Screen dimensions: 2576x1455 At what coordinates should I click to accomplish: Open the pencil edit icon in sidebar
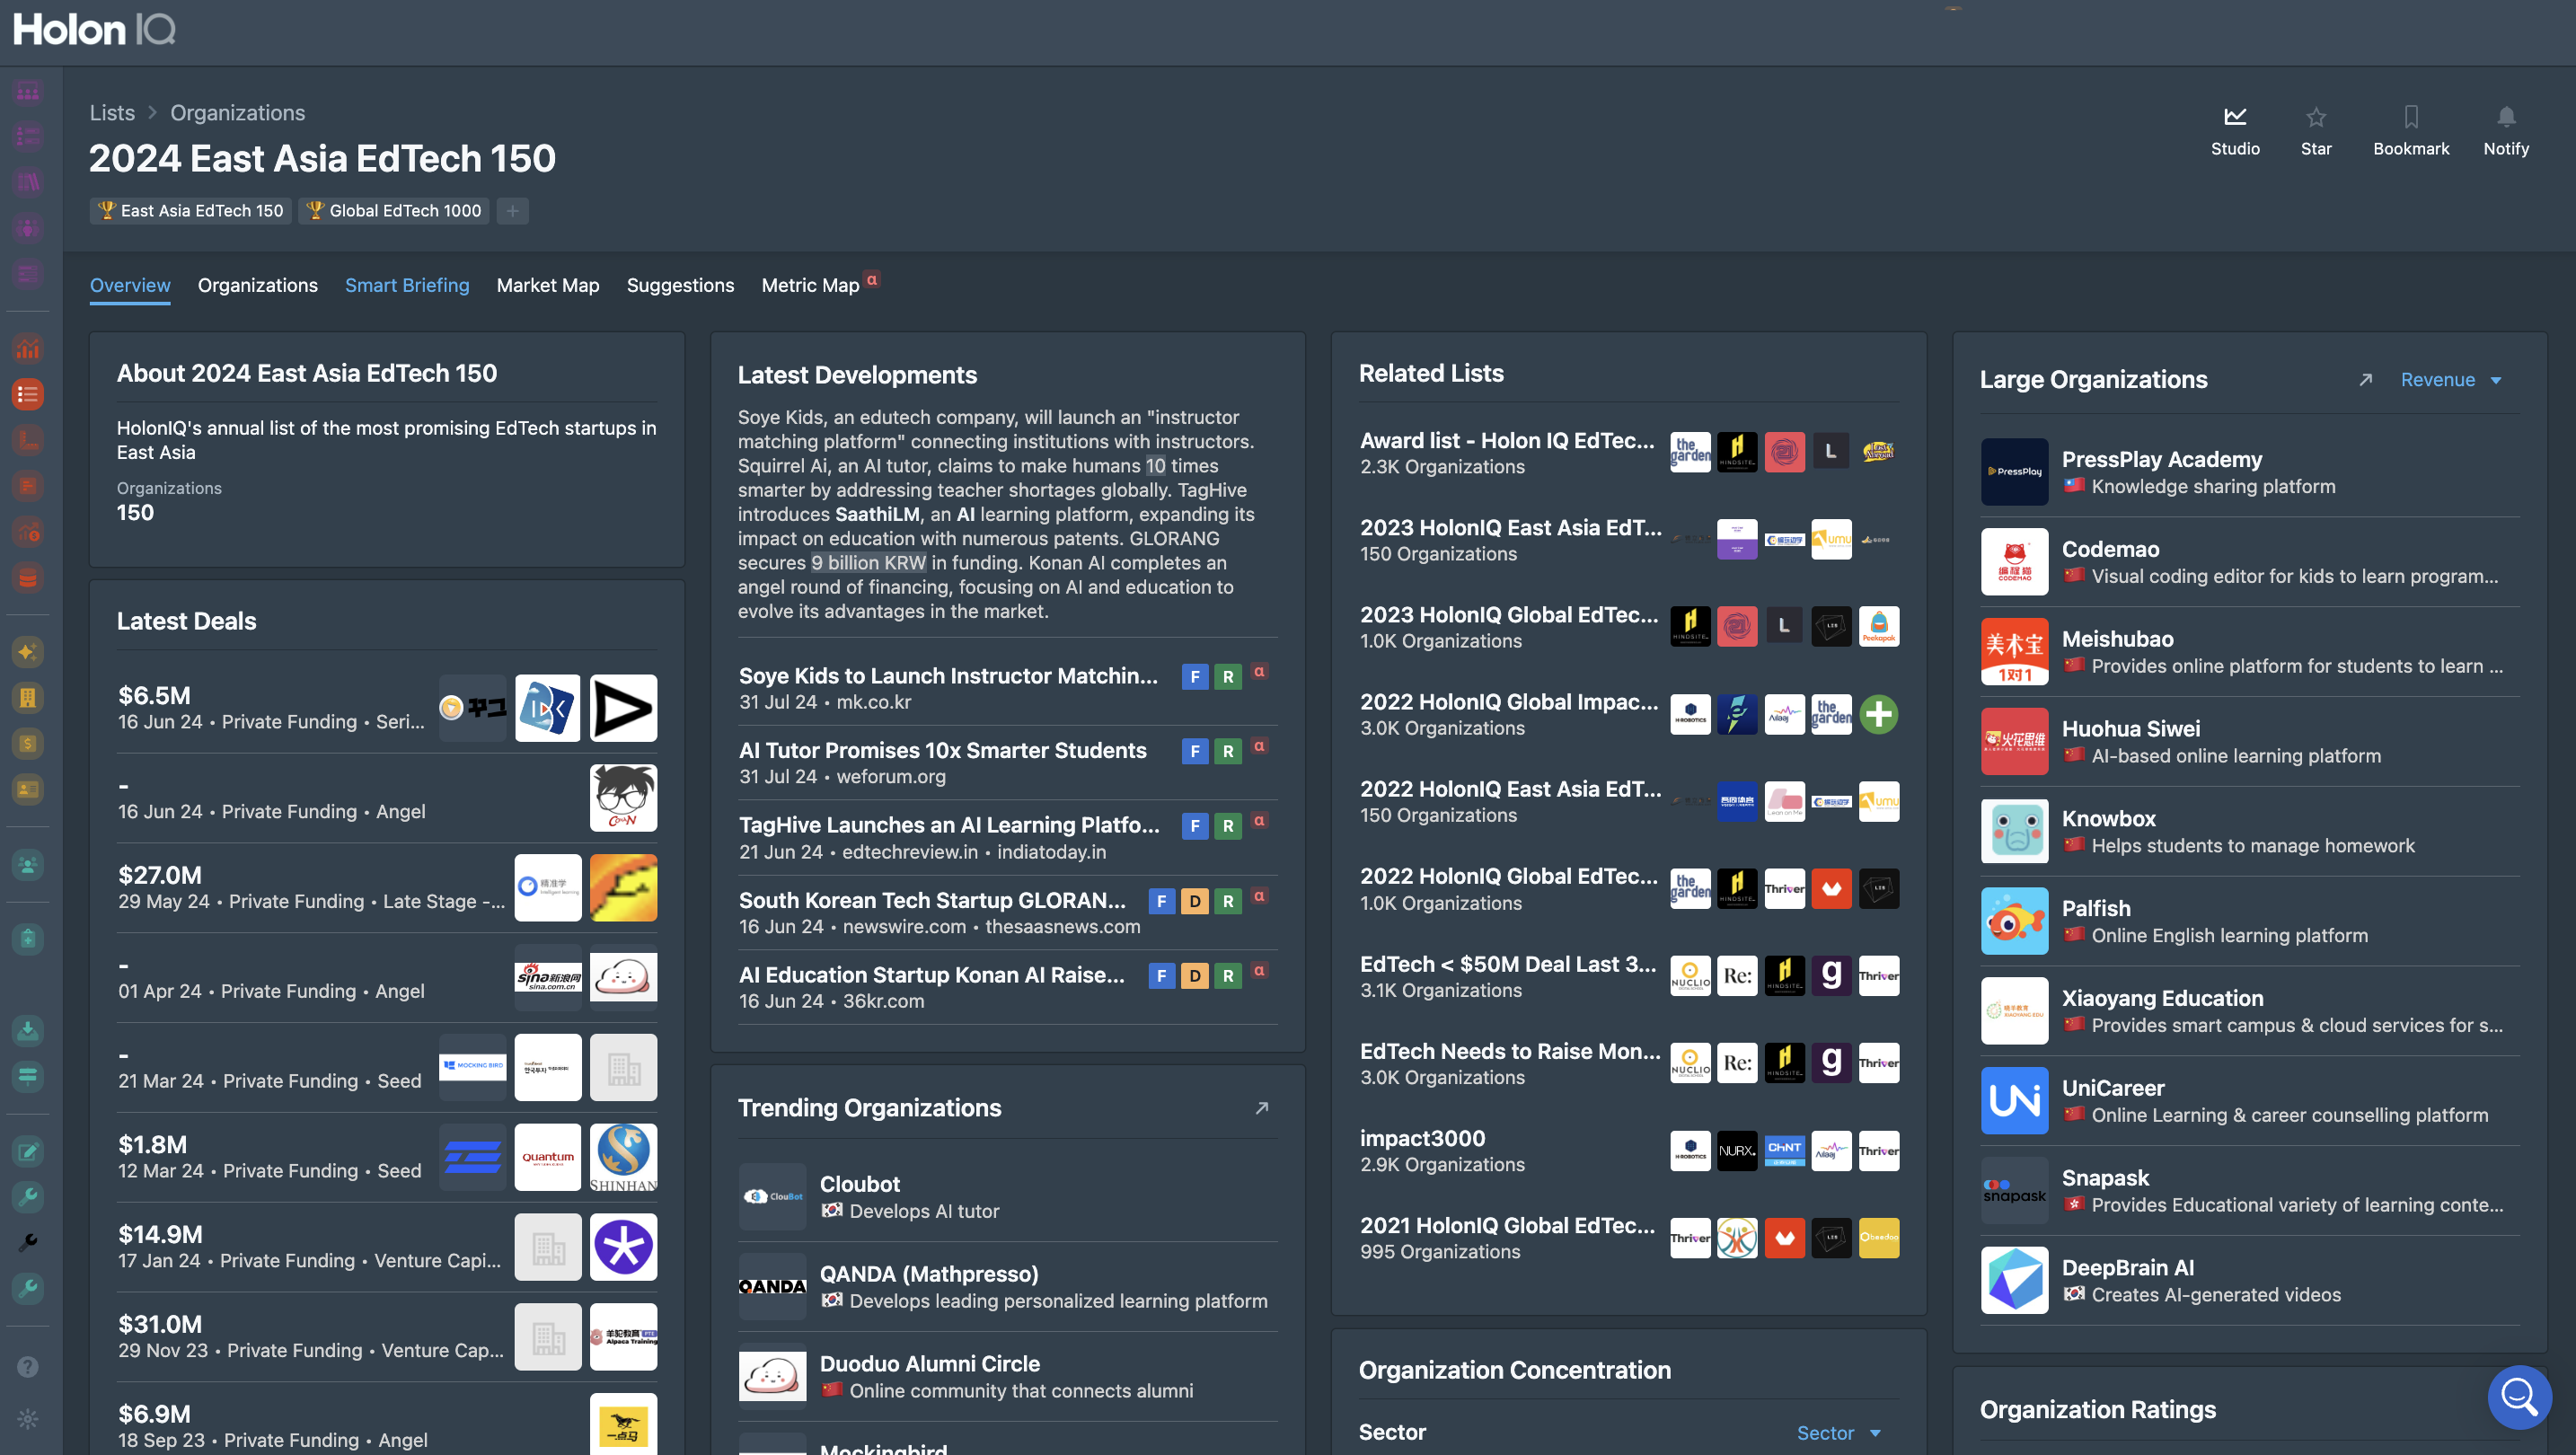point(28,1151)
